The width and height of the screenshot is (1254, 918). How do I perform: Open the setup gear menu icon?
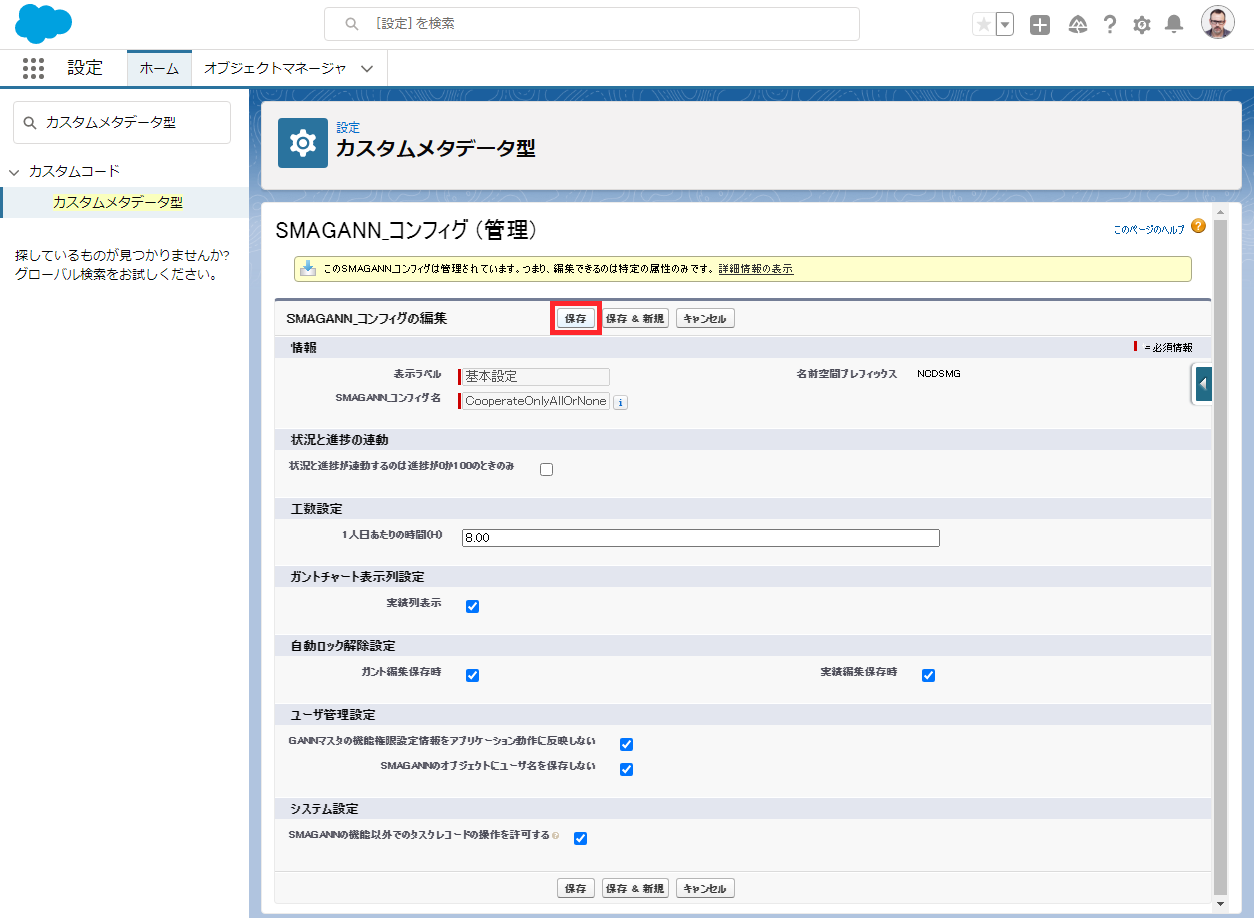click(x=1142, y=25)
